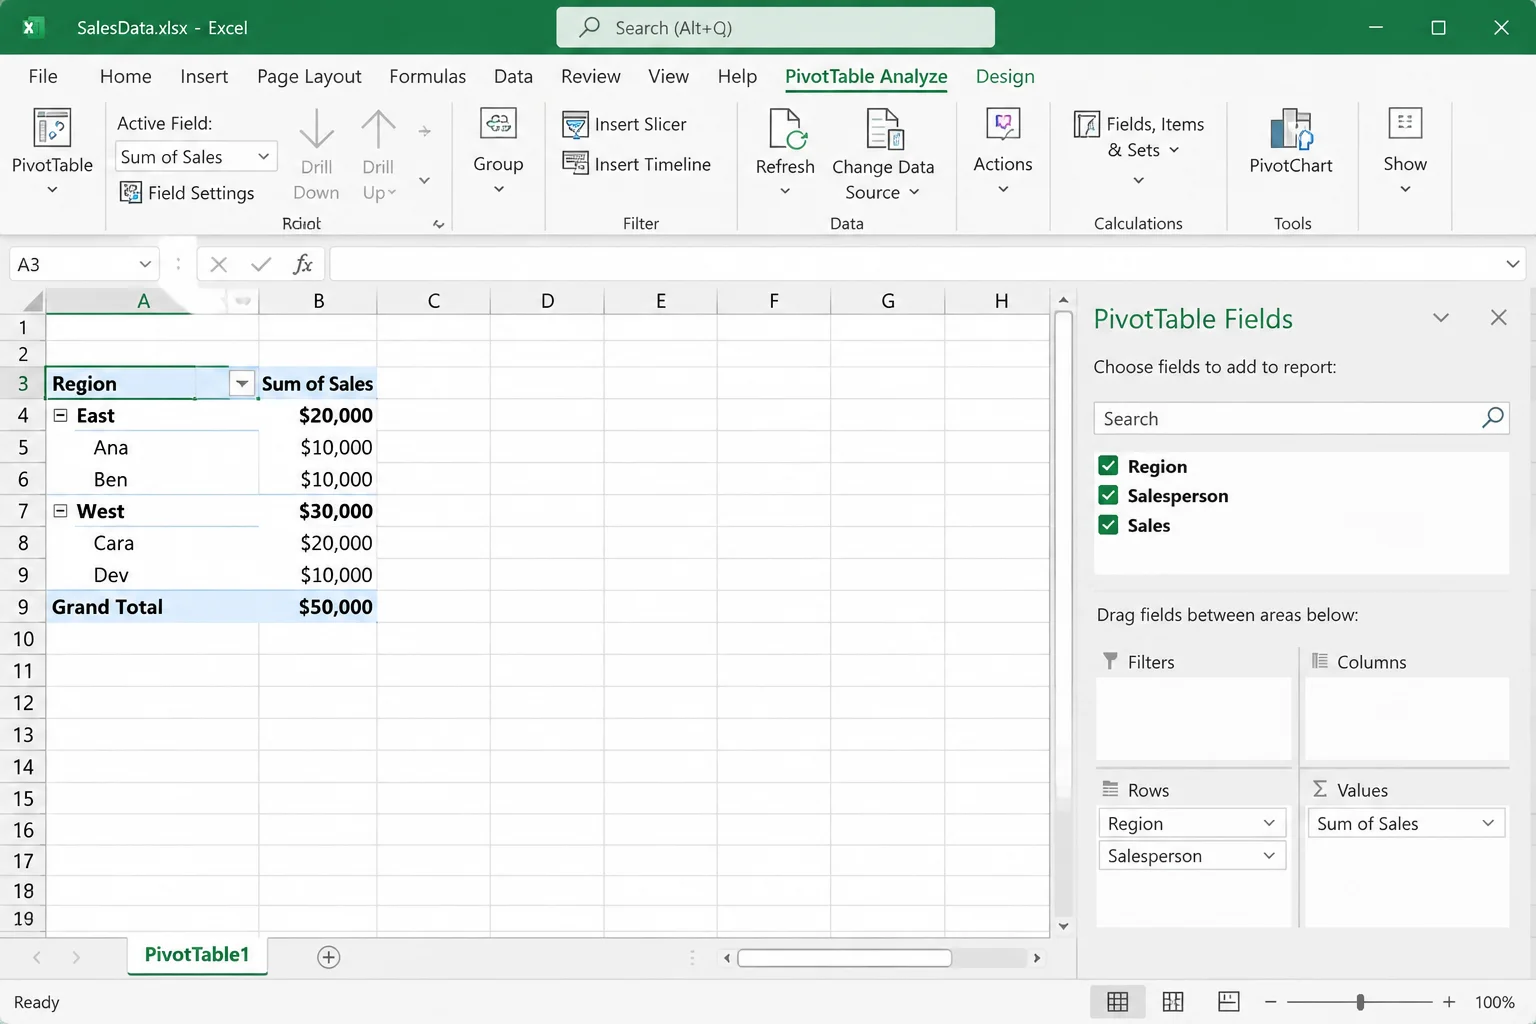Click the Insert Function fx icon
The height and width of the screenshot is (1024, 1536).
click(303, 264)
